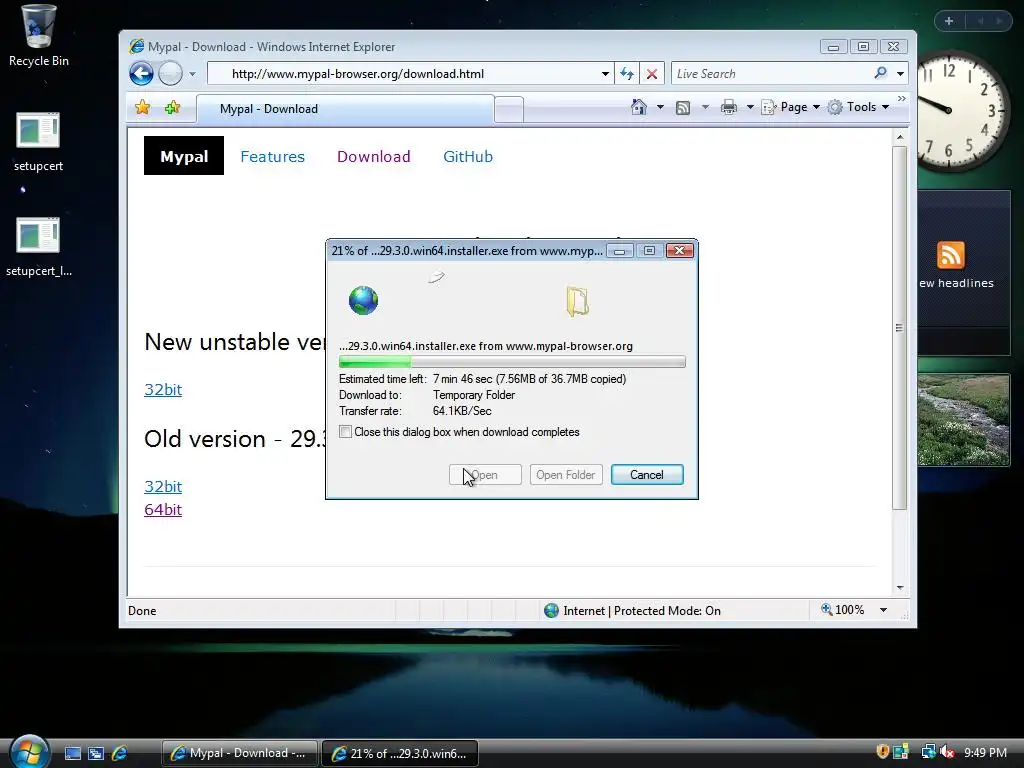
Task: Expand the zoom level dropdown arrow
Action: pos(884,610)
